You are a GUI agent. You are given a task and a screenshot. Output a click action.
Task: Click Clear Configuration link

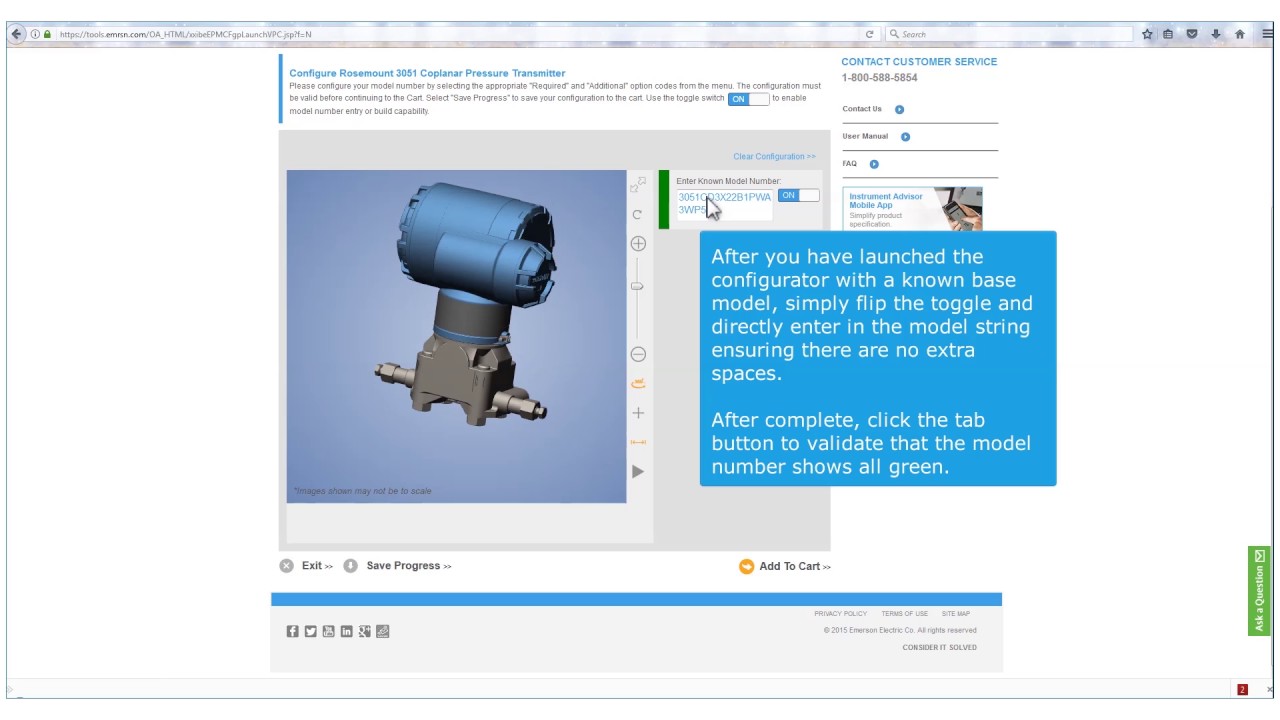point(774,156)
